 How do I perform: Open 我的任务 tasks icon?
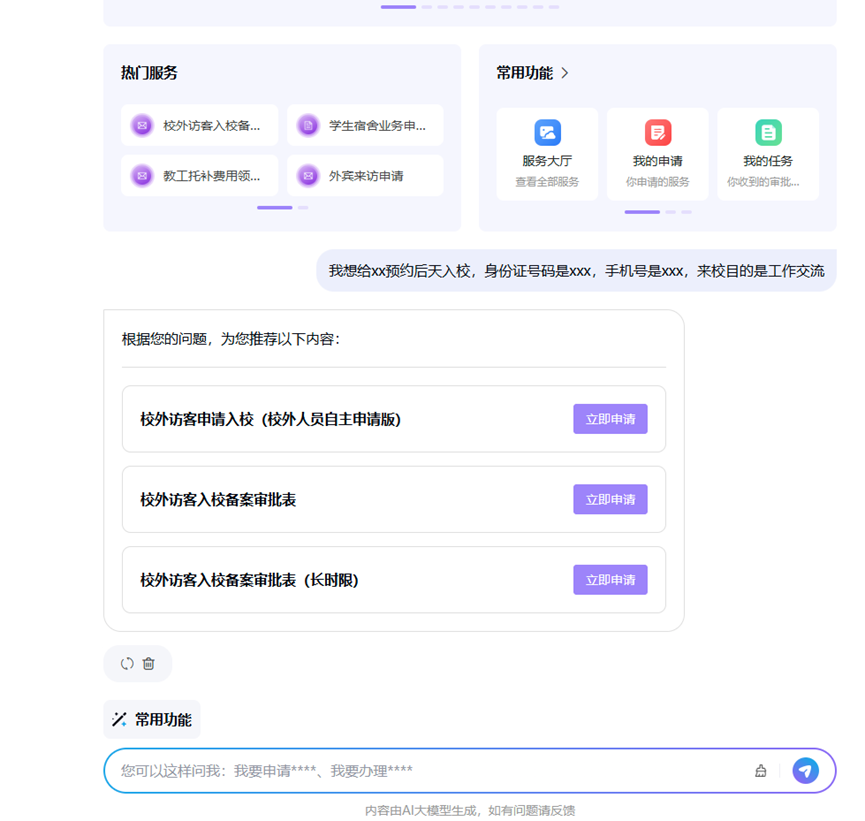(x=767, y=133)
